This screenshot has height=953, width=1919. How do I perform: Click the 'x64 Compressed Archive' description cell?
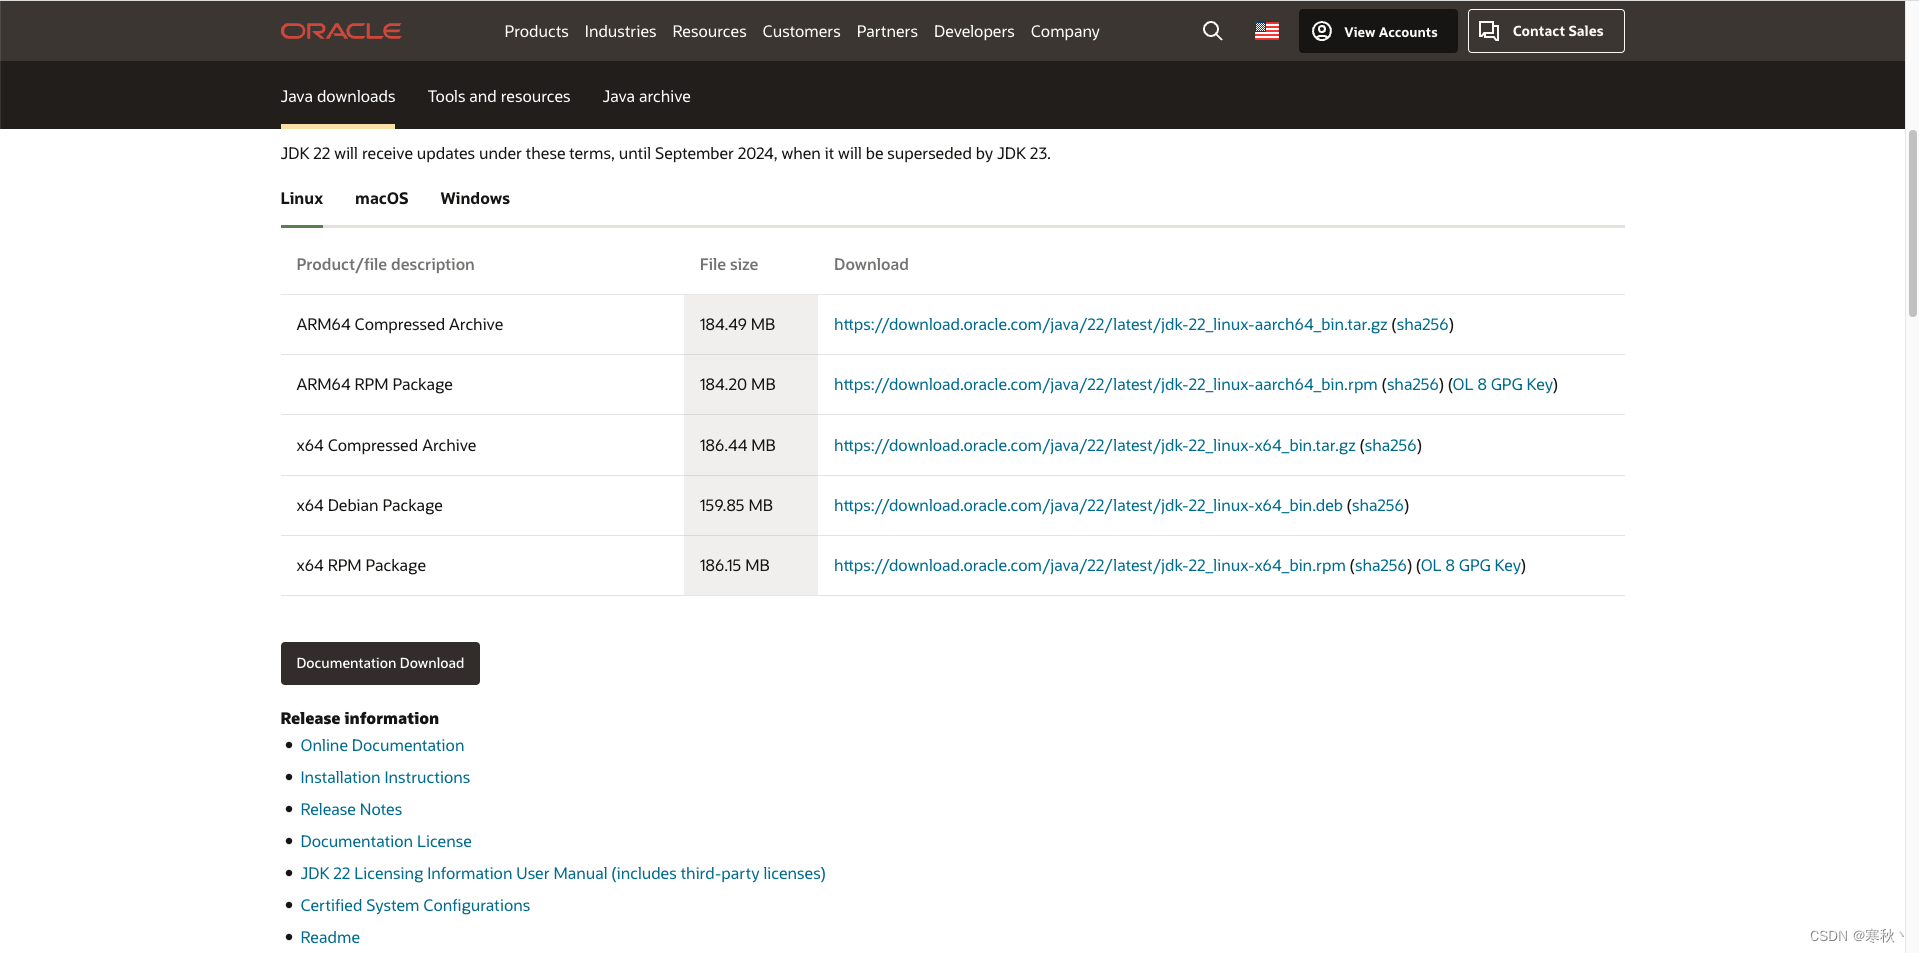[482, 445]
